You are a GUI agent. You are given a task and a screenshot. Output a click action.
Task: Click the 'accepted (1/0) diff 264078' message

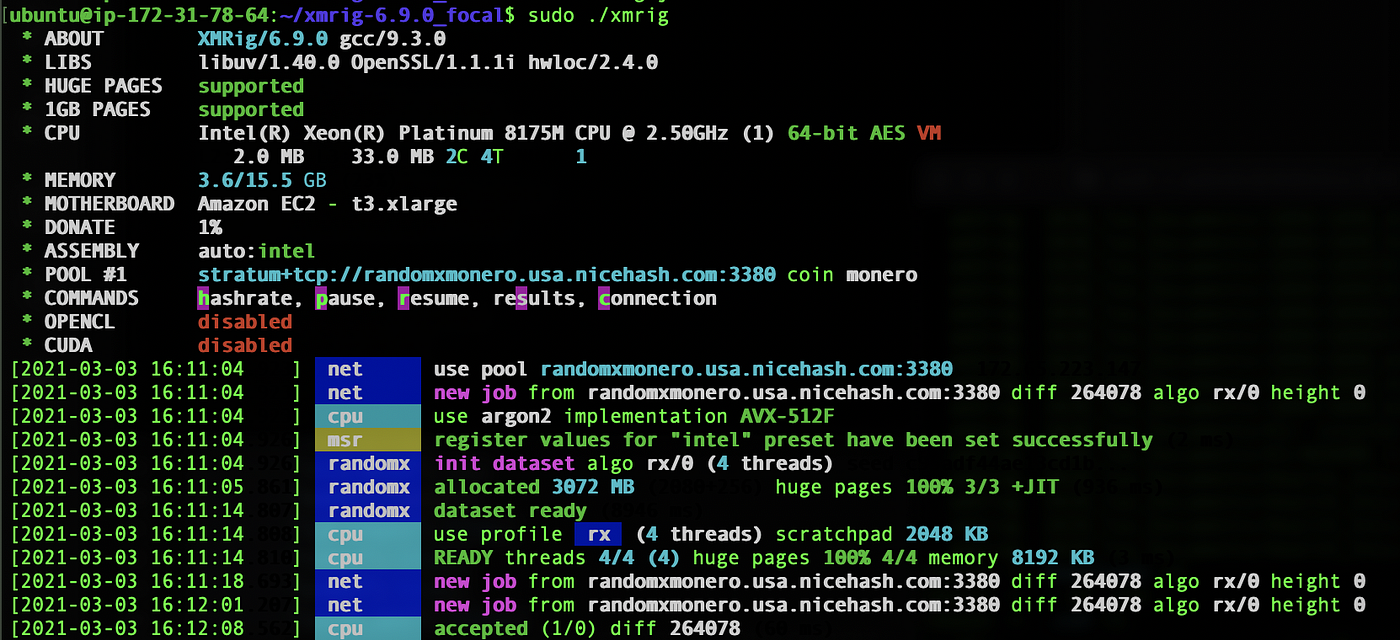click(x=586, y=629)
